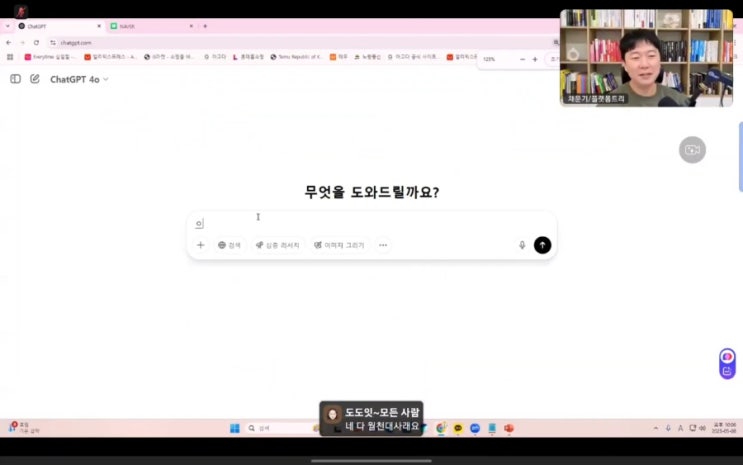The height and width of the screenshot is (465, 743).
Task: Click the presenter webcam thumbnail
Action: click(x=646, y=58)
